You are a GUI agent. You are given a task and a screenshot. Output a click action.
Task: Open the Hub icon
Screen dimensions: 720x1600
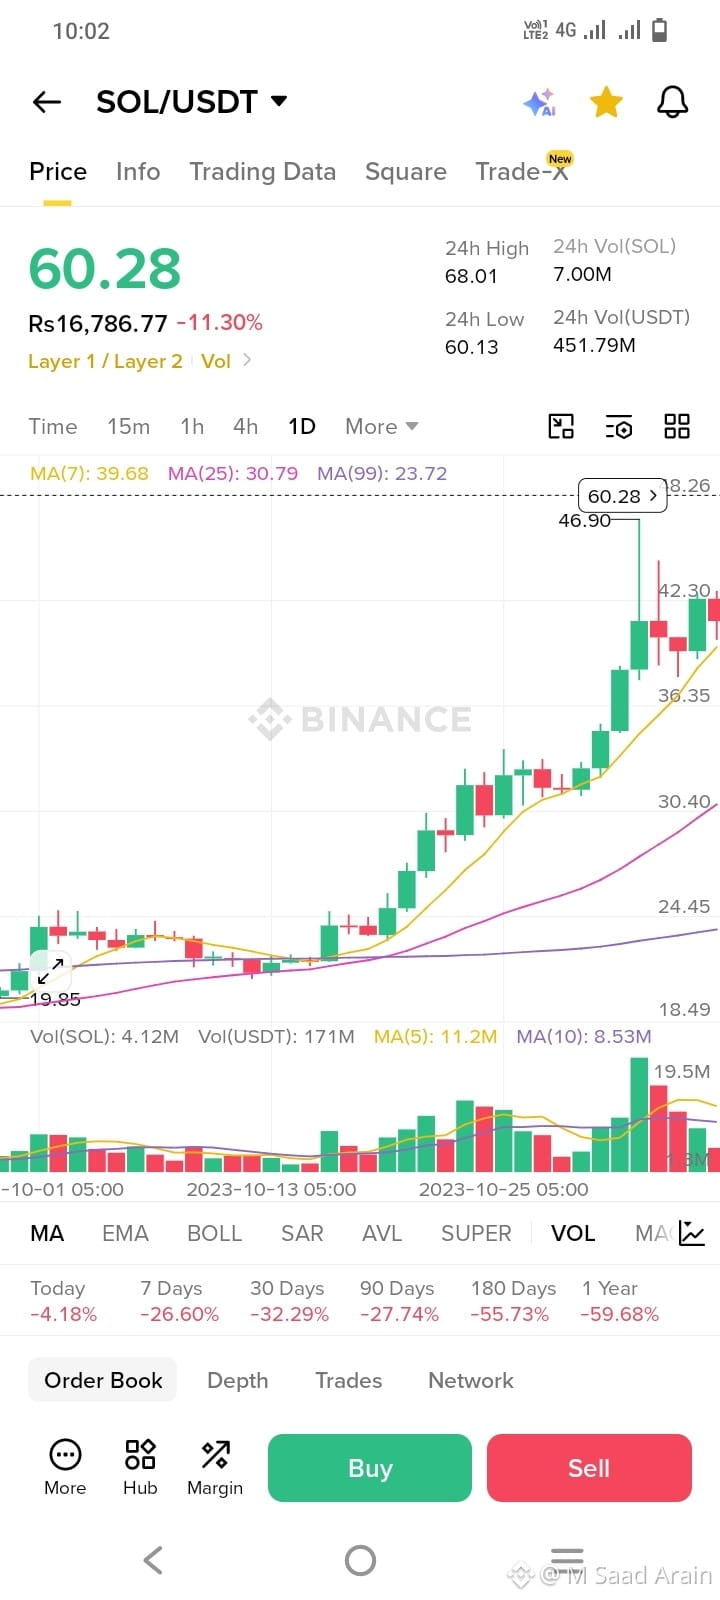point(140,1467)
